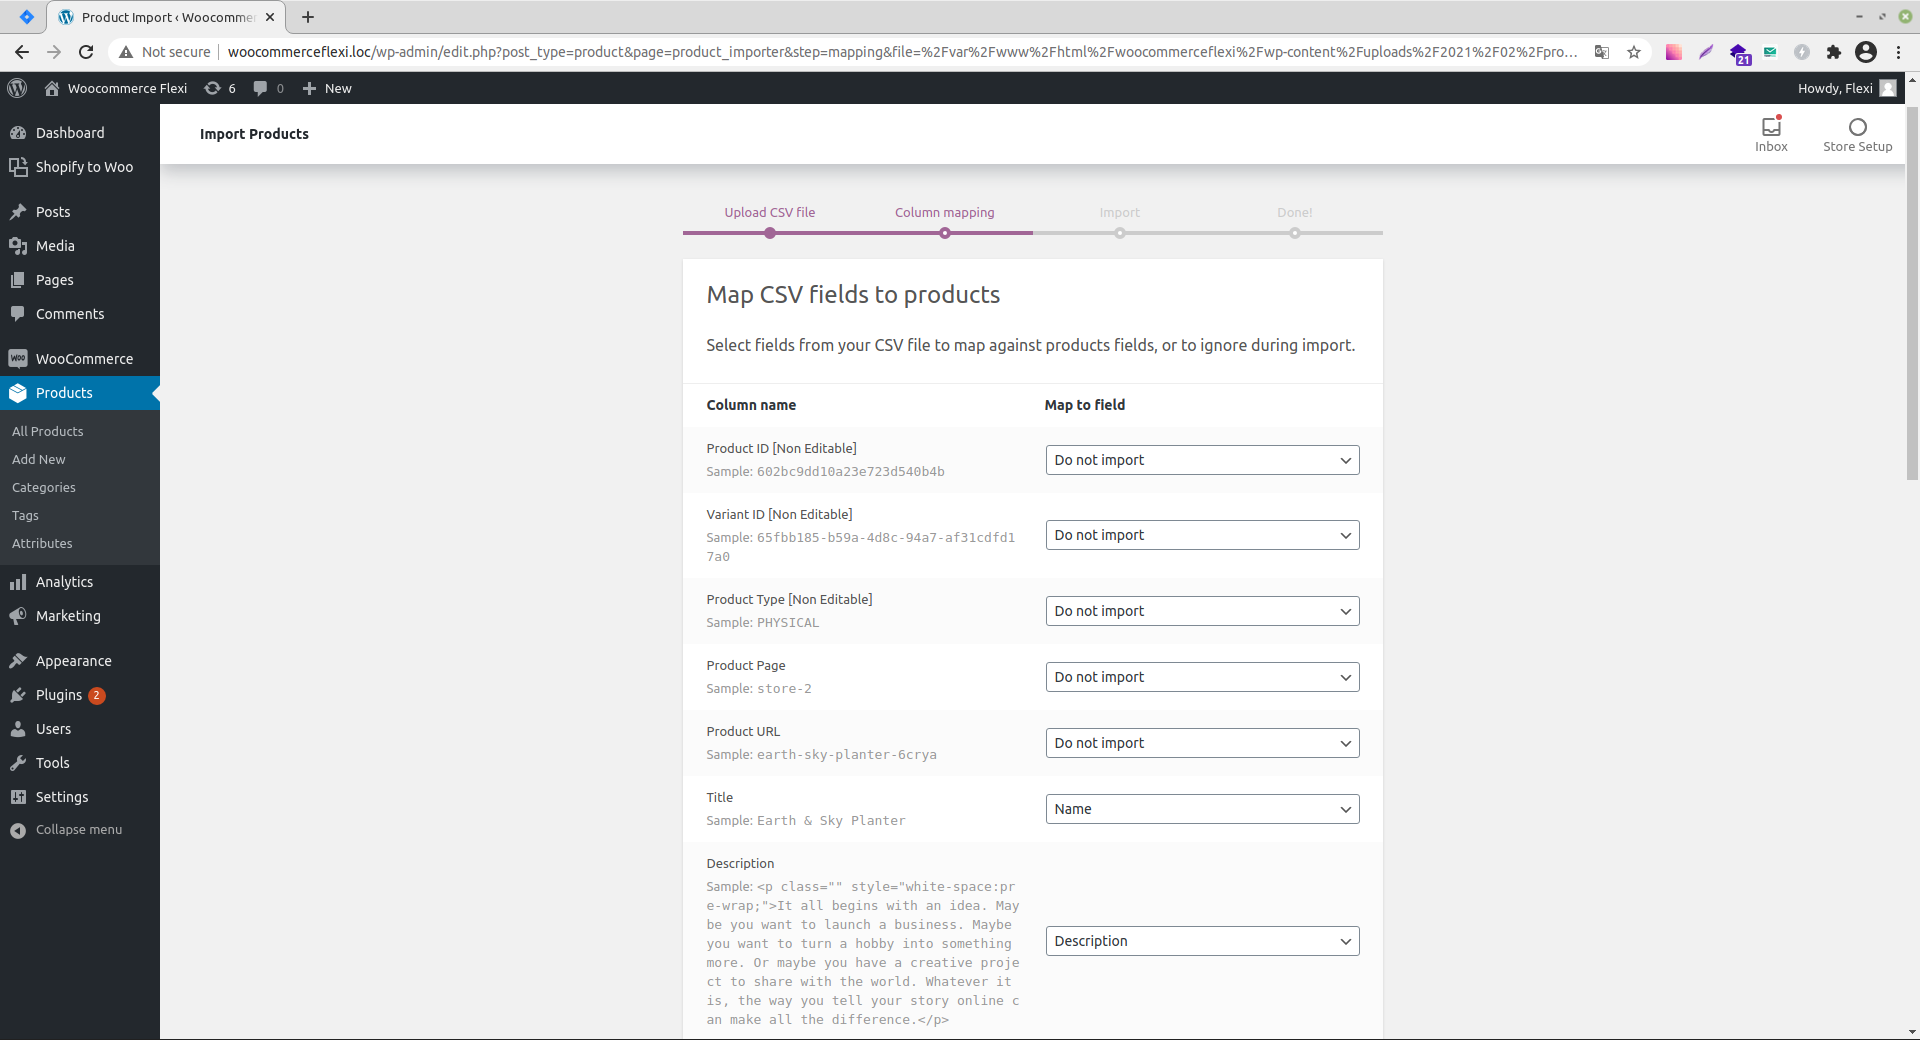The width and height of the screenshot is (1920, 1040).
Task: Select Add New under Products
Action: pos(38,459)
